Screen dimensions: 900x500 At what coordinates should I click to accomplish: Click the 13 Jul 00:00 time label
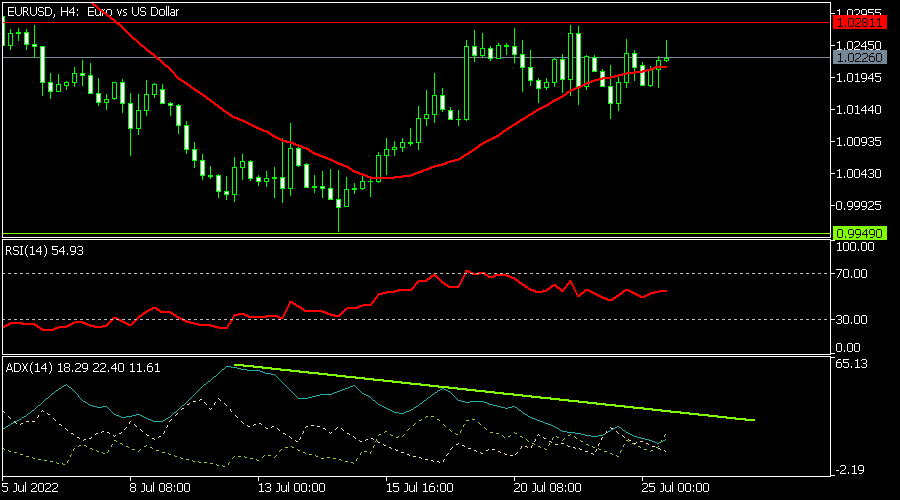coord(292,488)
